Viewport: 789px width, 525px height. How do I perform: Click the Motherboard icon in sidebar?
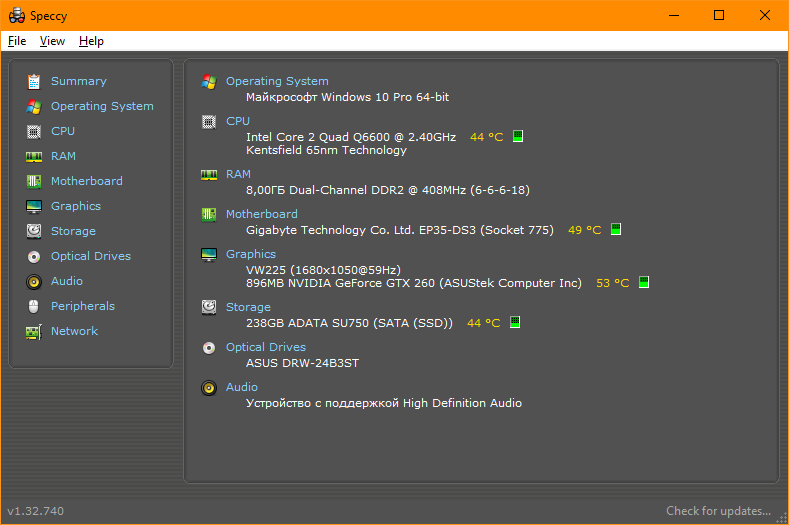34,181
